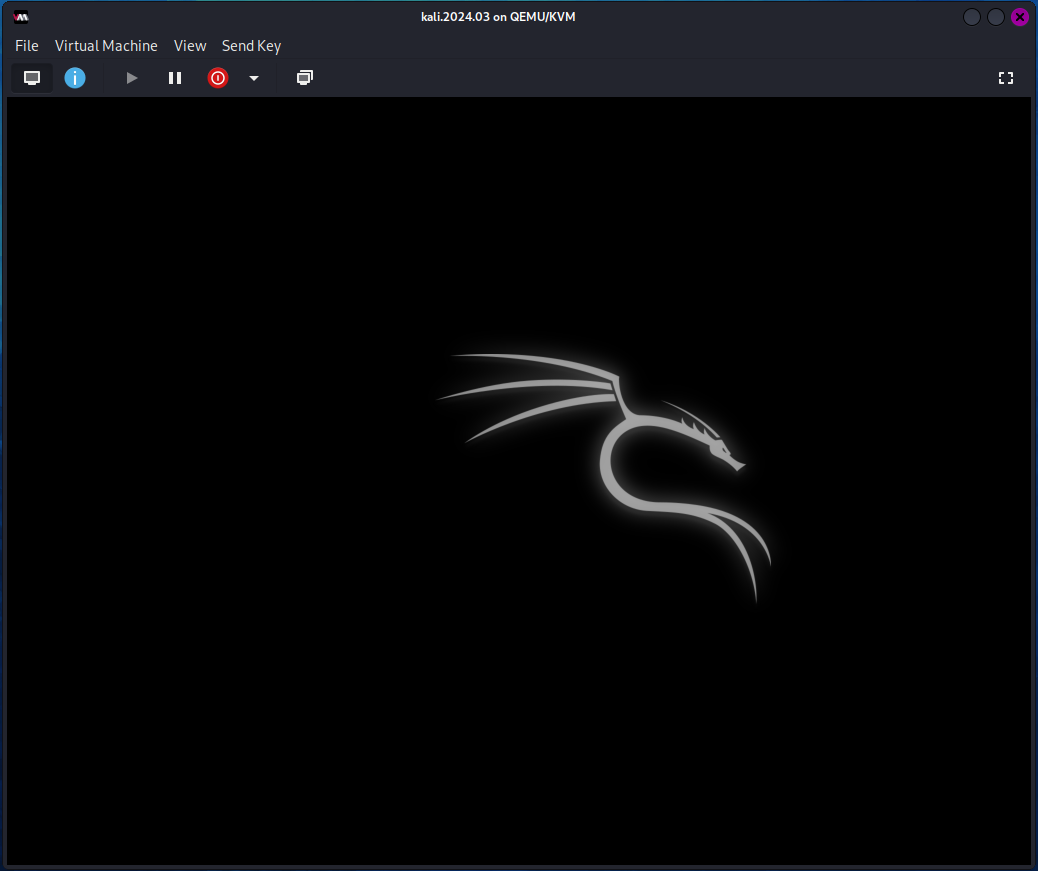Open the Virtual Machine menu

[x=106, y=46]
